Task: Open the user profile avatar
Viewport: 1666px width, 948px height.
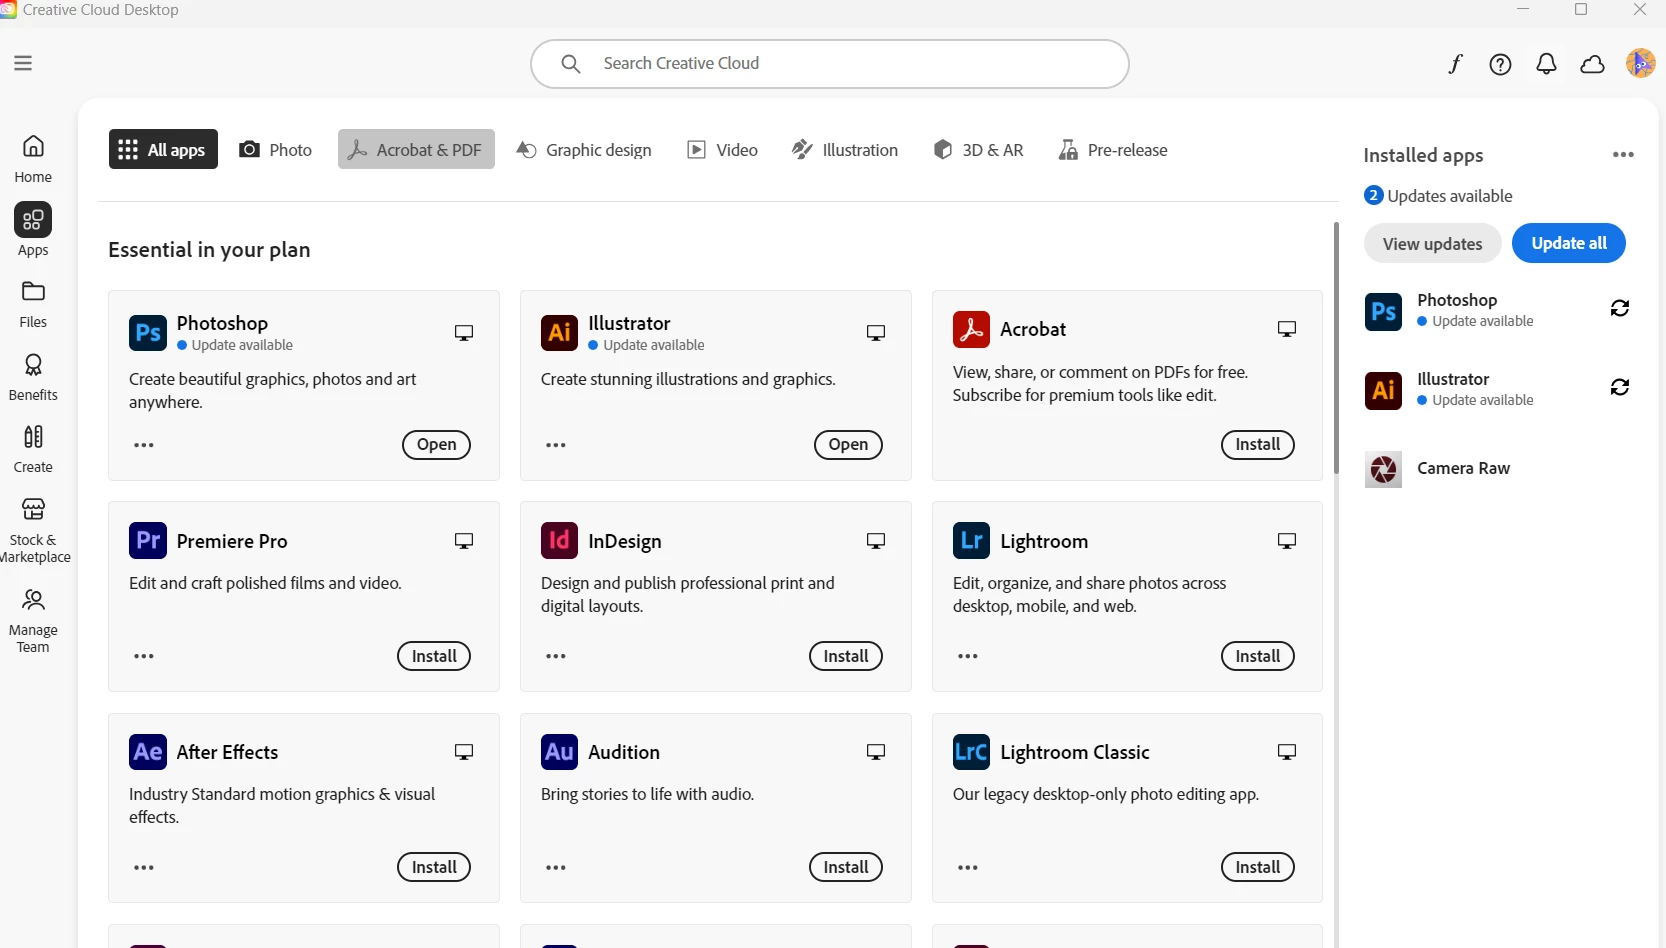Action: pyautogui.click(x=1640, y=63)
